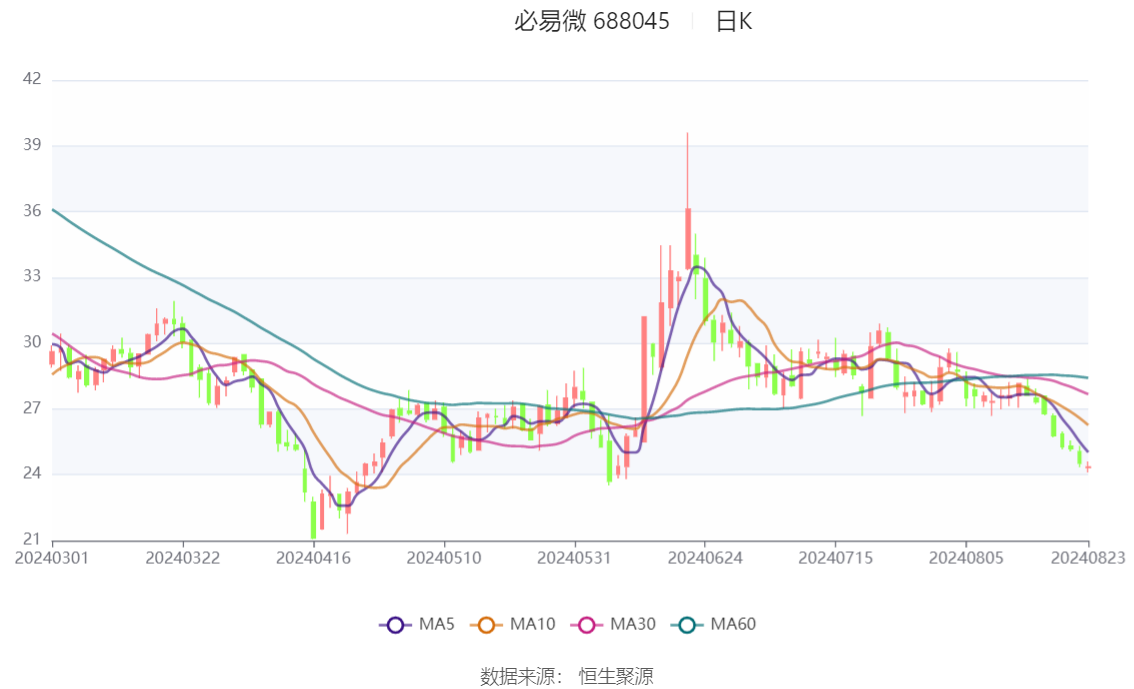Click the 数据来源: 恒生聚源 caption
This screenshot has width=1134, height=689.
pos(567,677)
